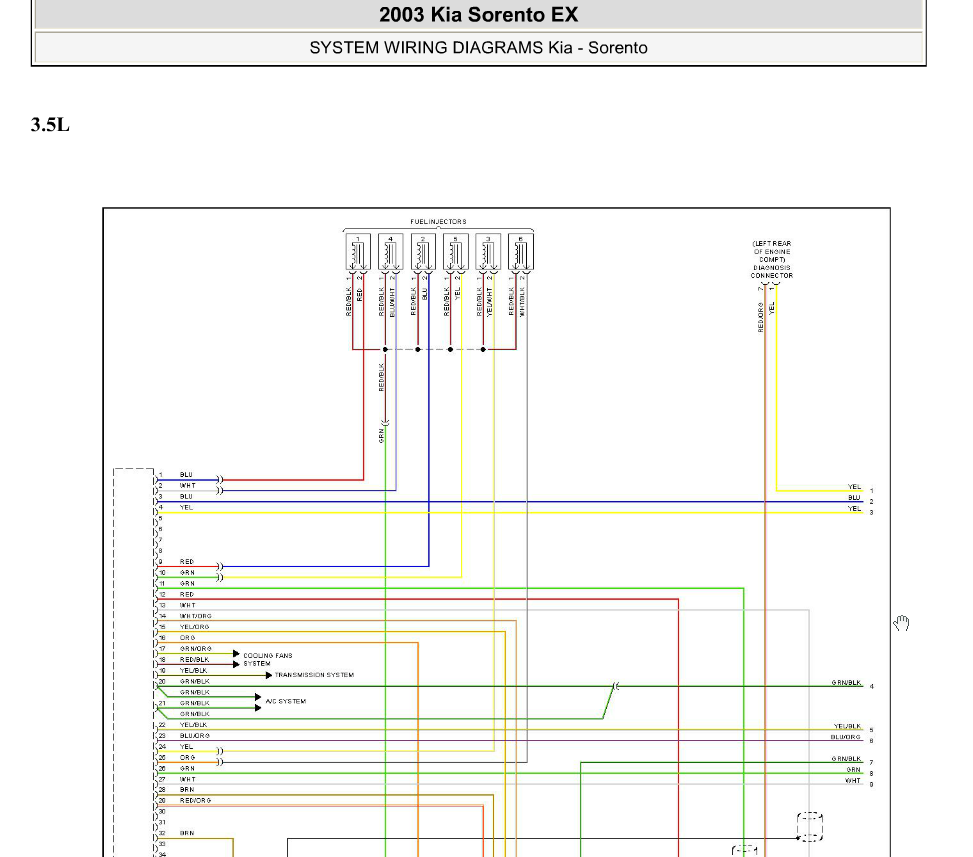Click 'RED' label at left pin 9
973x857 pixels.
click(187, 562)
